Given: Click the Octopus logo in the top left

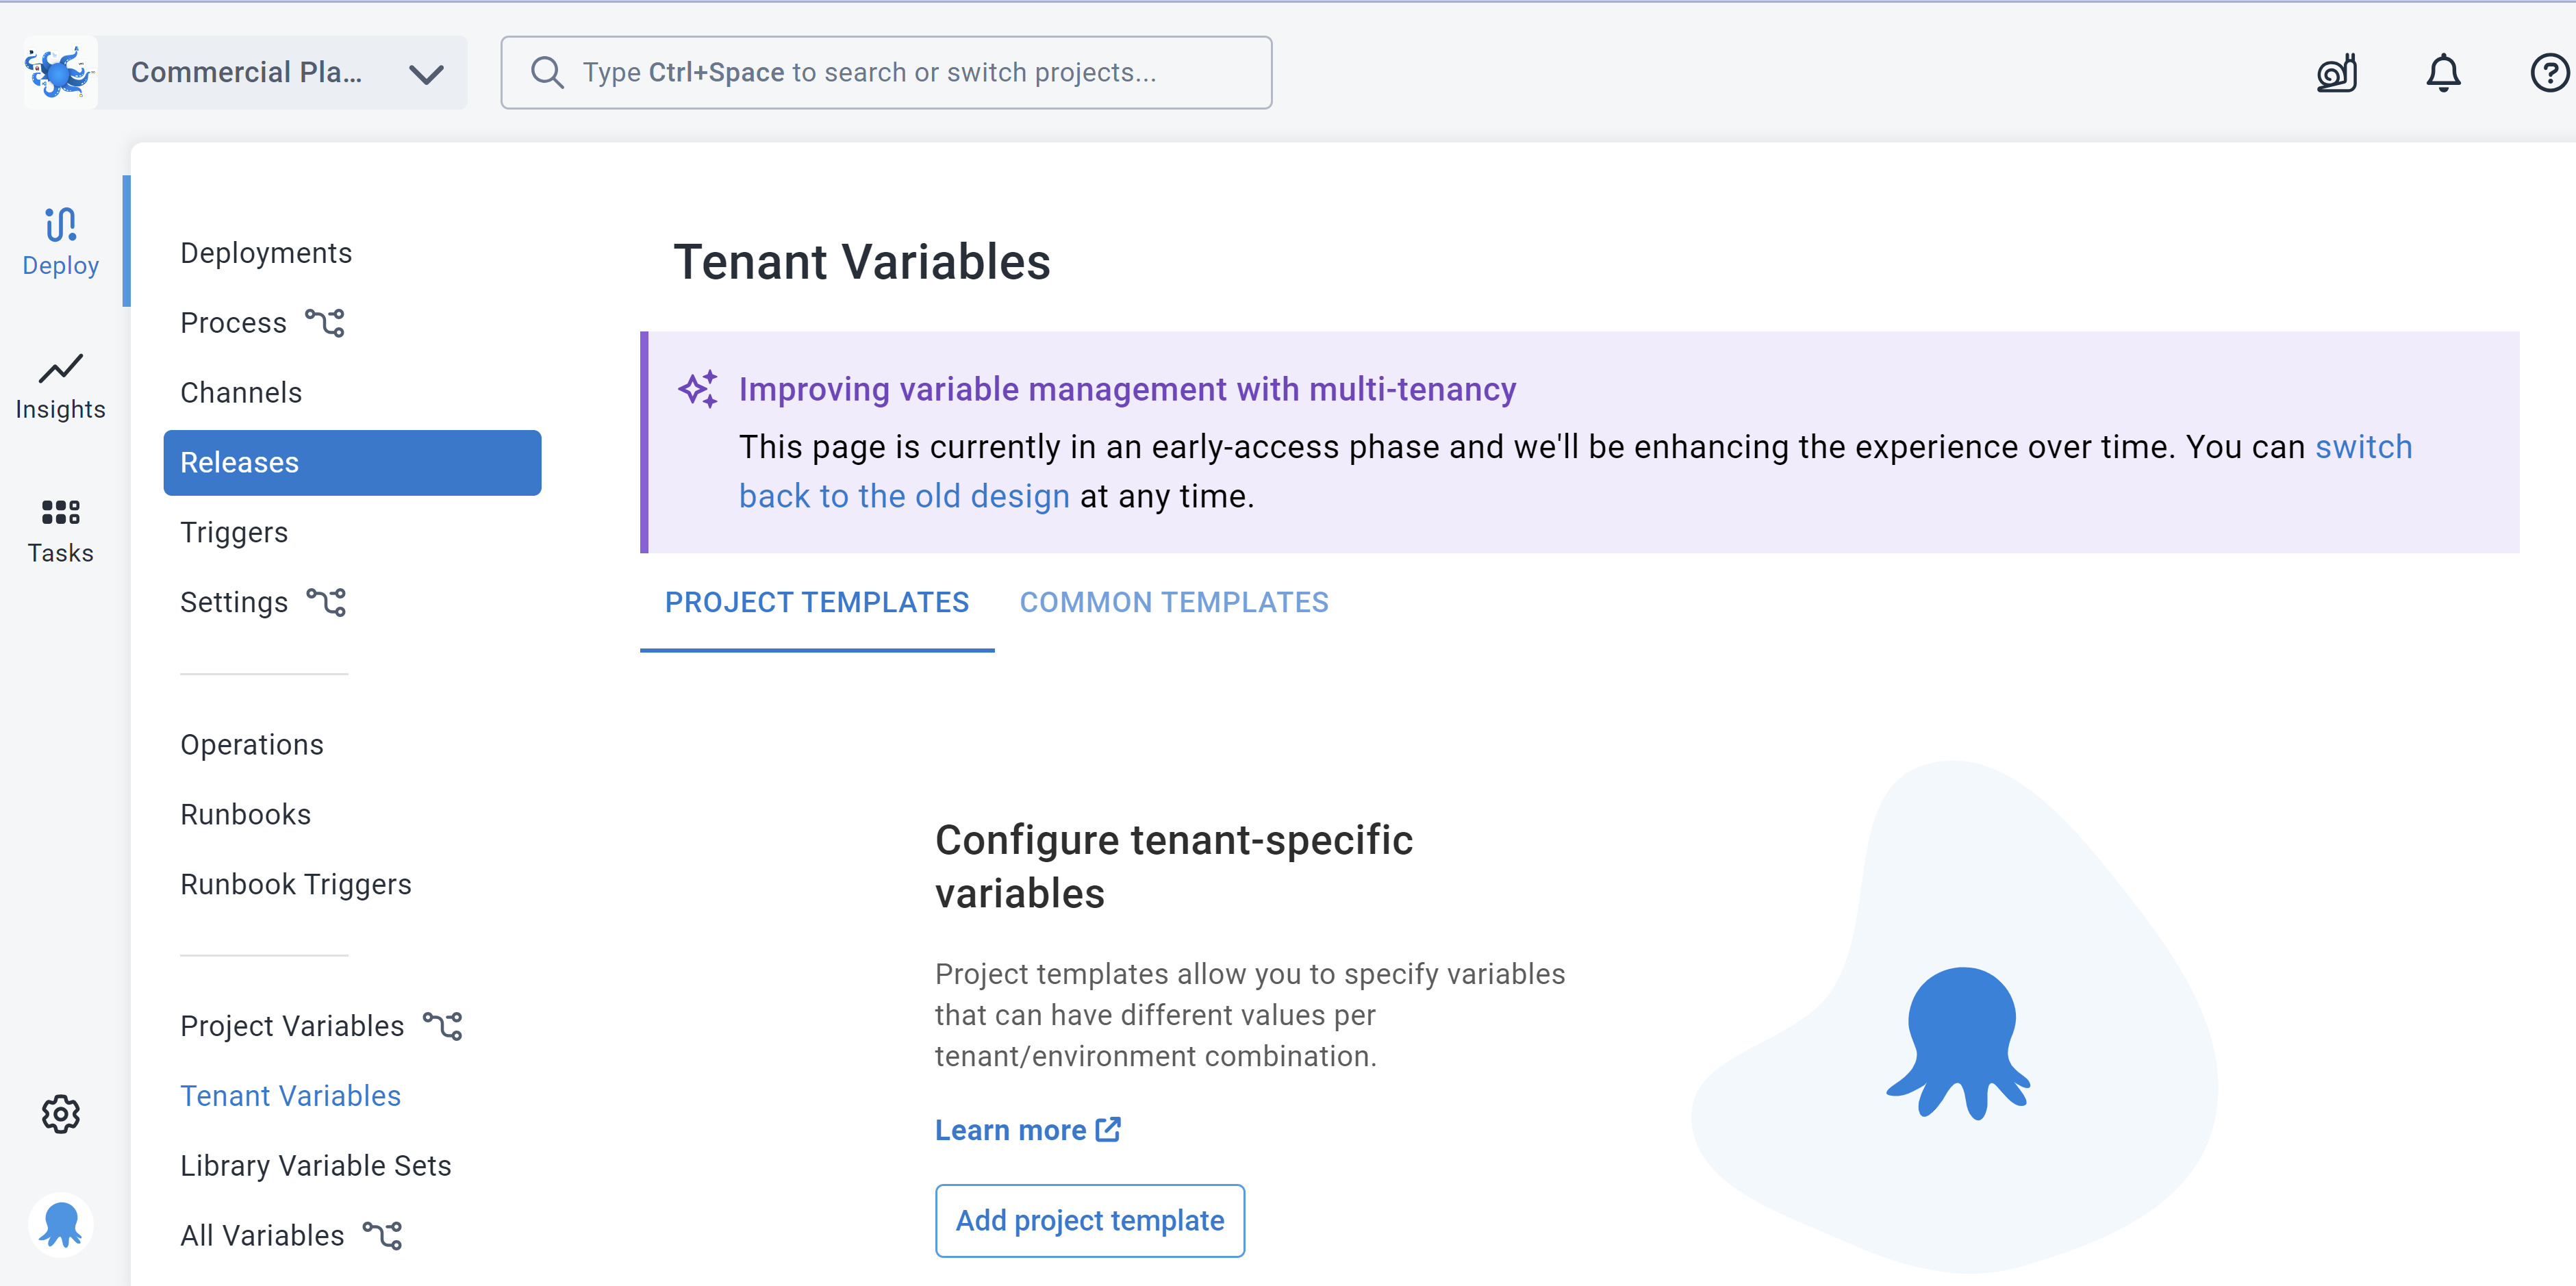Looking at the screenshot, I should pos(59,71).
